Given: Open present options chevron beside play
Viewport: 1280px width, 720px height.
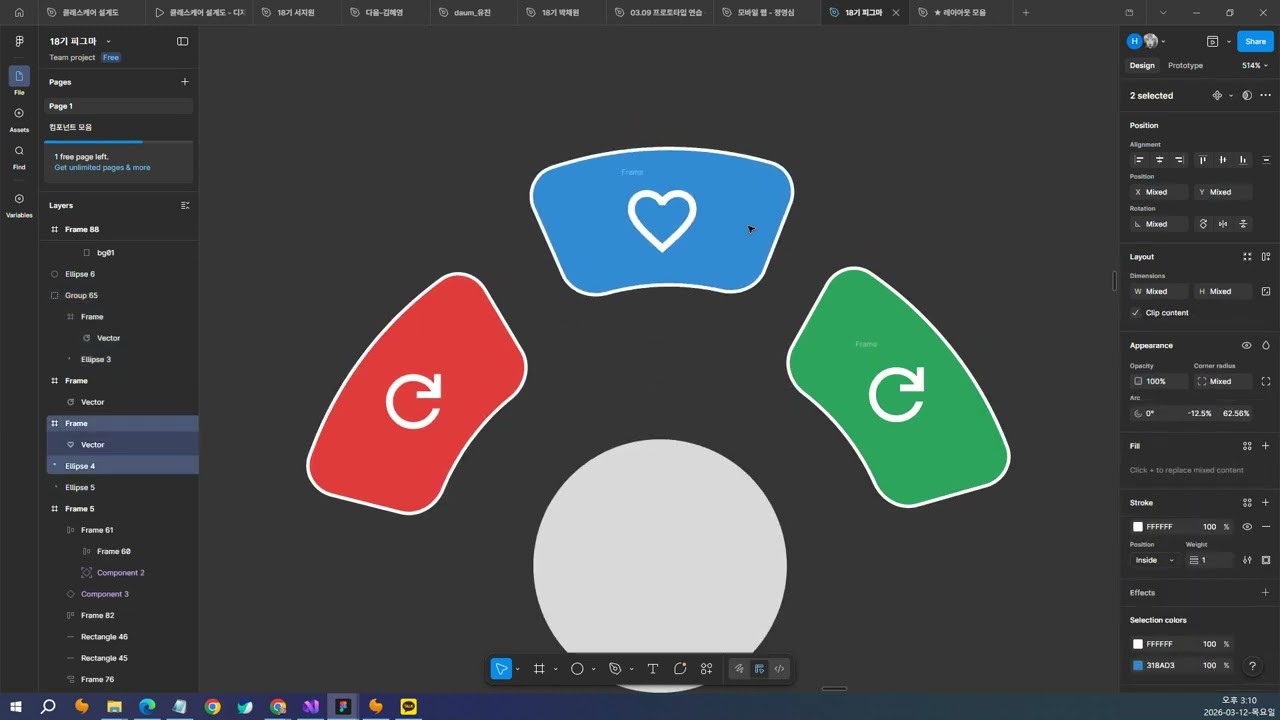Looking at the screenshot, I should 1231,42.
